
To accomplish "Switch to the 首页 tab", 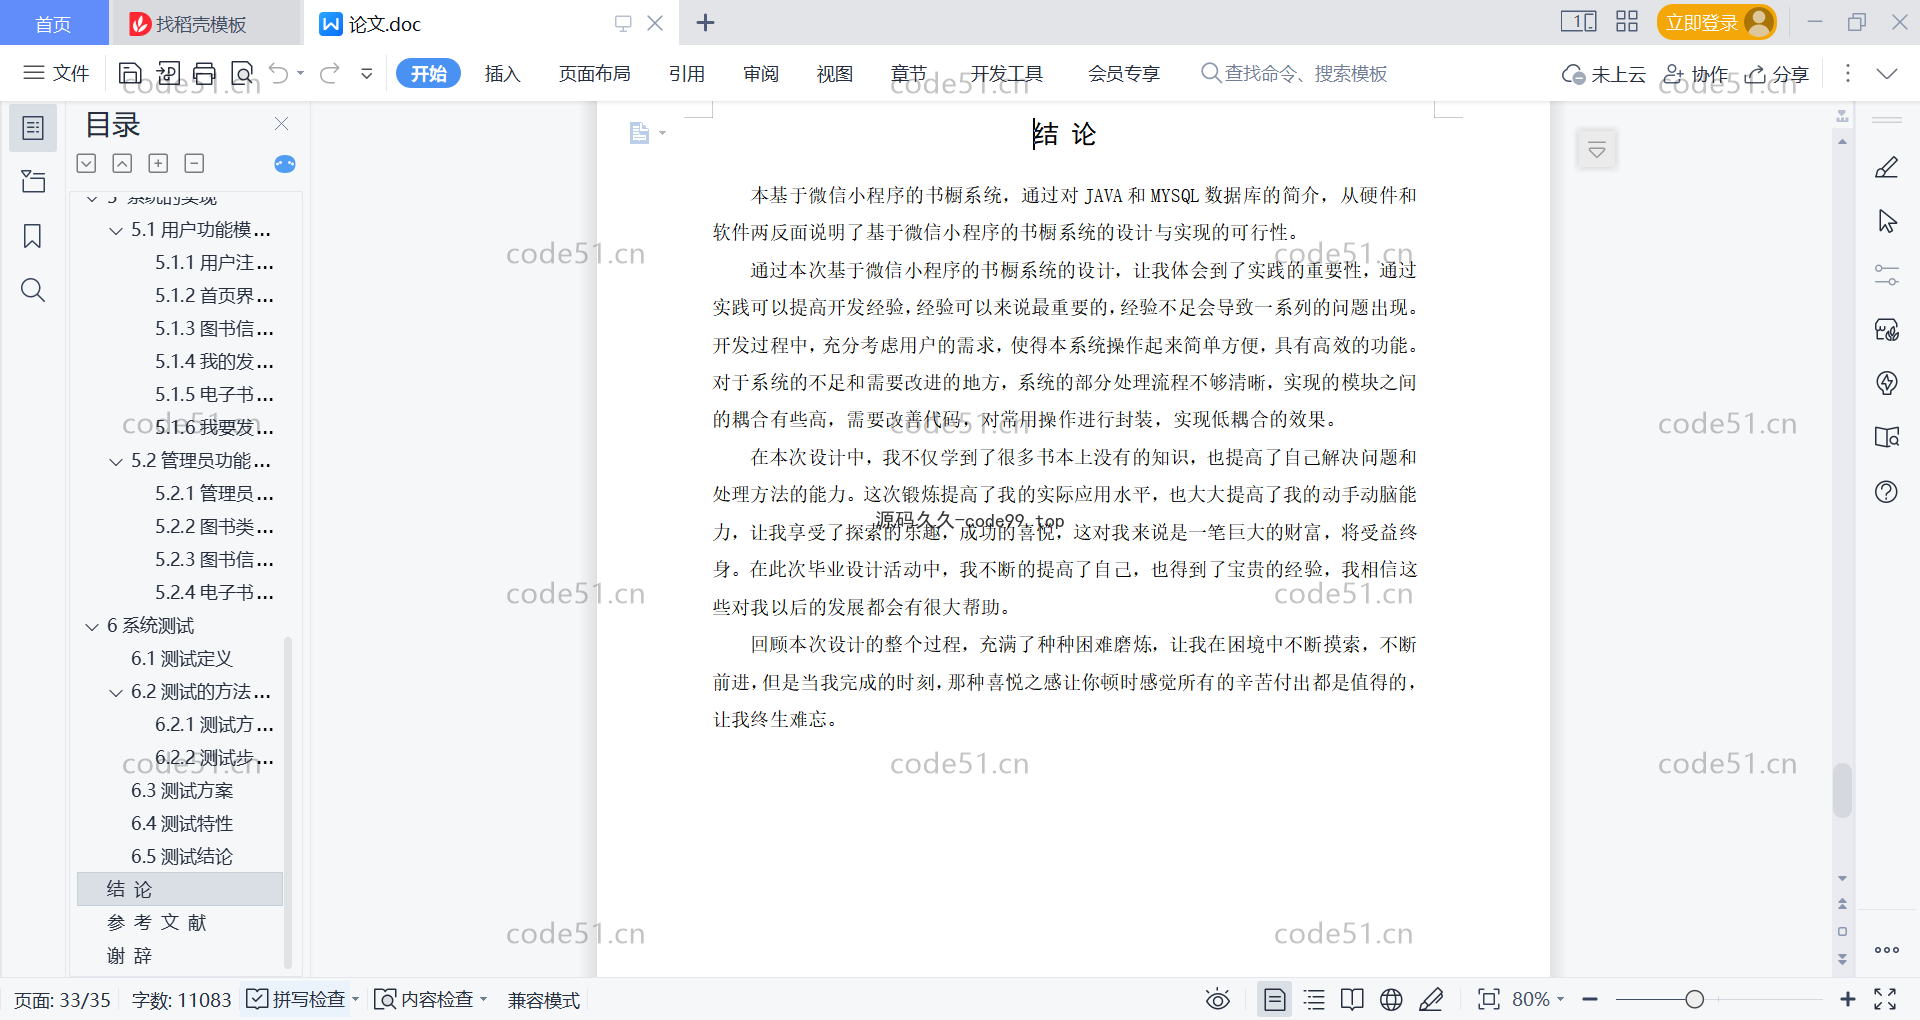I will pyautogui.click(x=53, y=23).
